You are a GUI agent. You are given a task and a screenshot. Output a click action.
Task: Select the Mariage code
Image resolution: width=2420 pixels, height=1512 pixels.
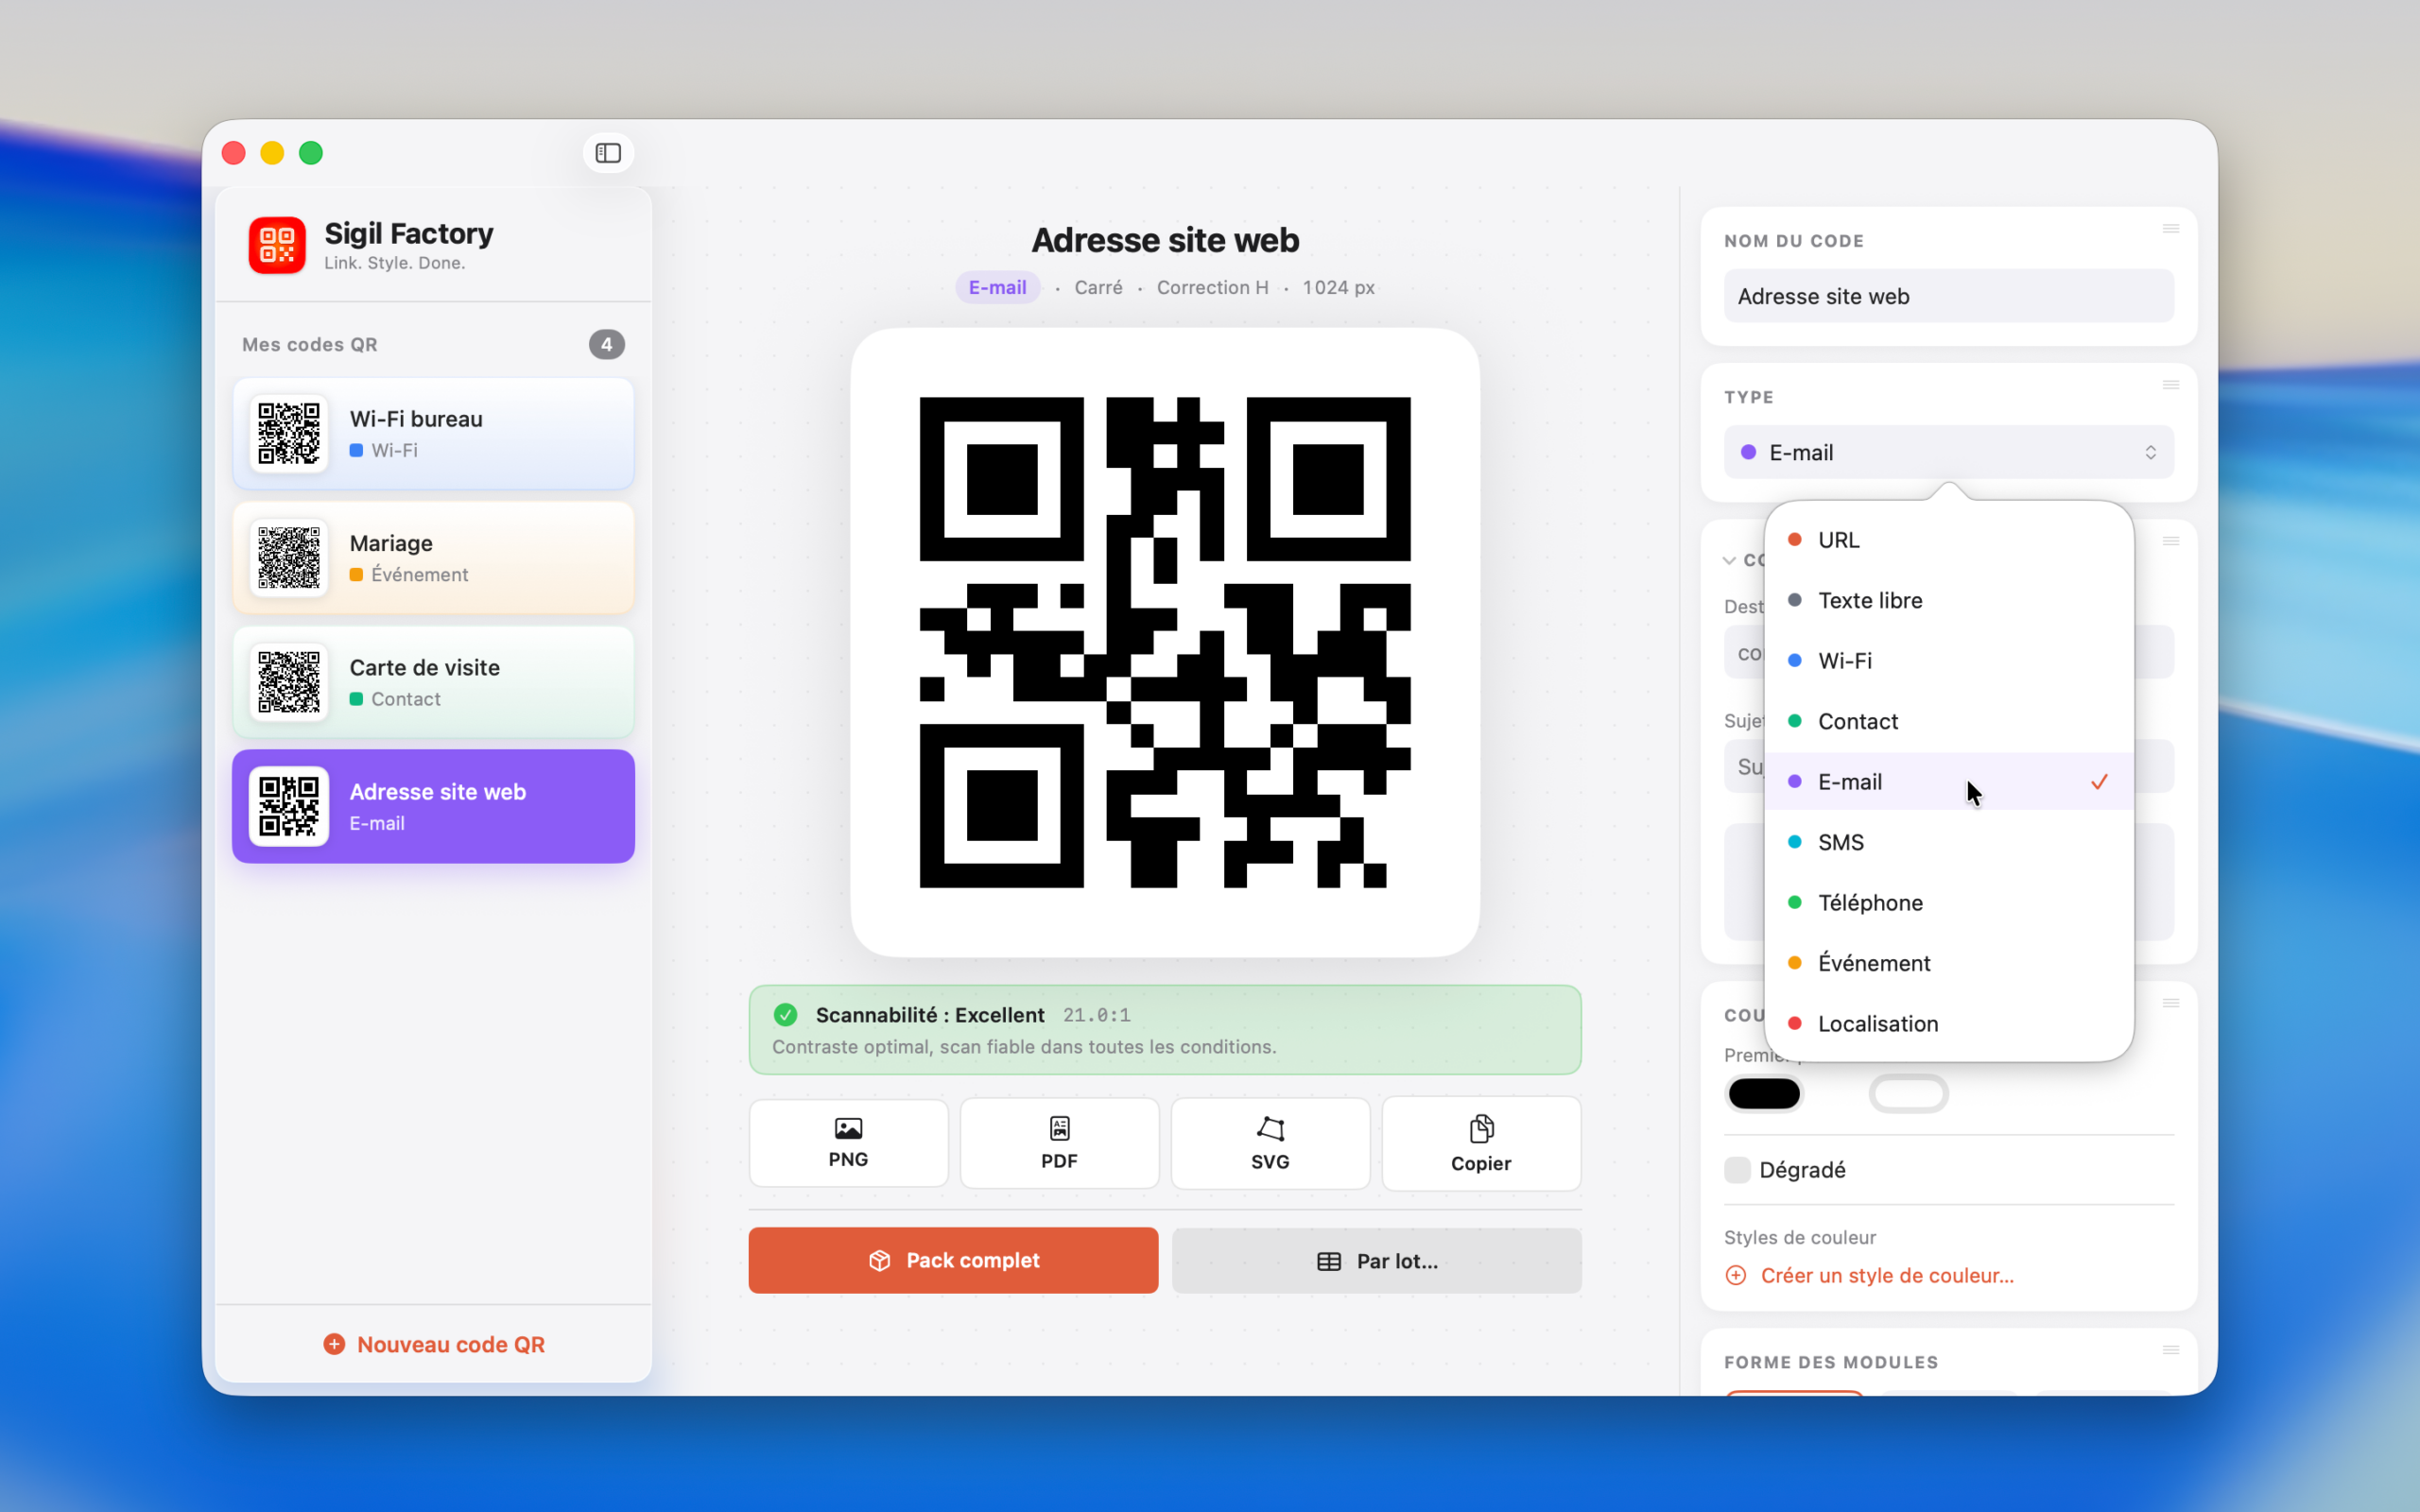click(433, 558)
